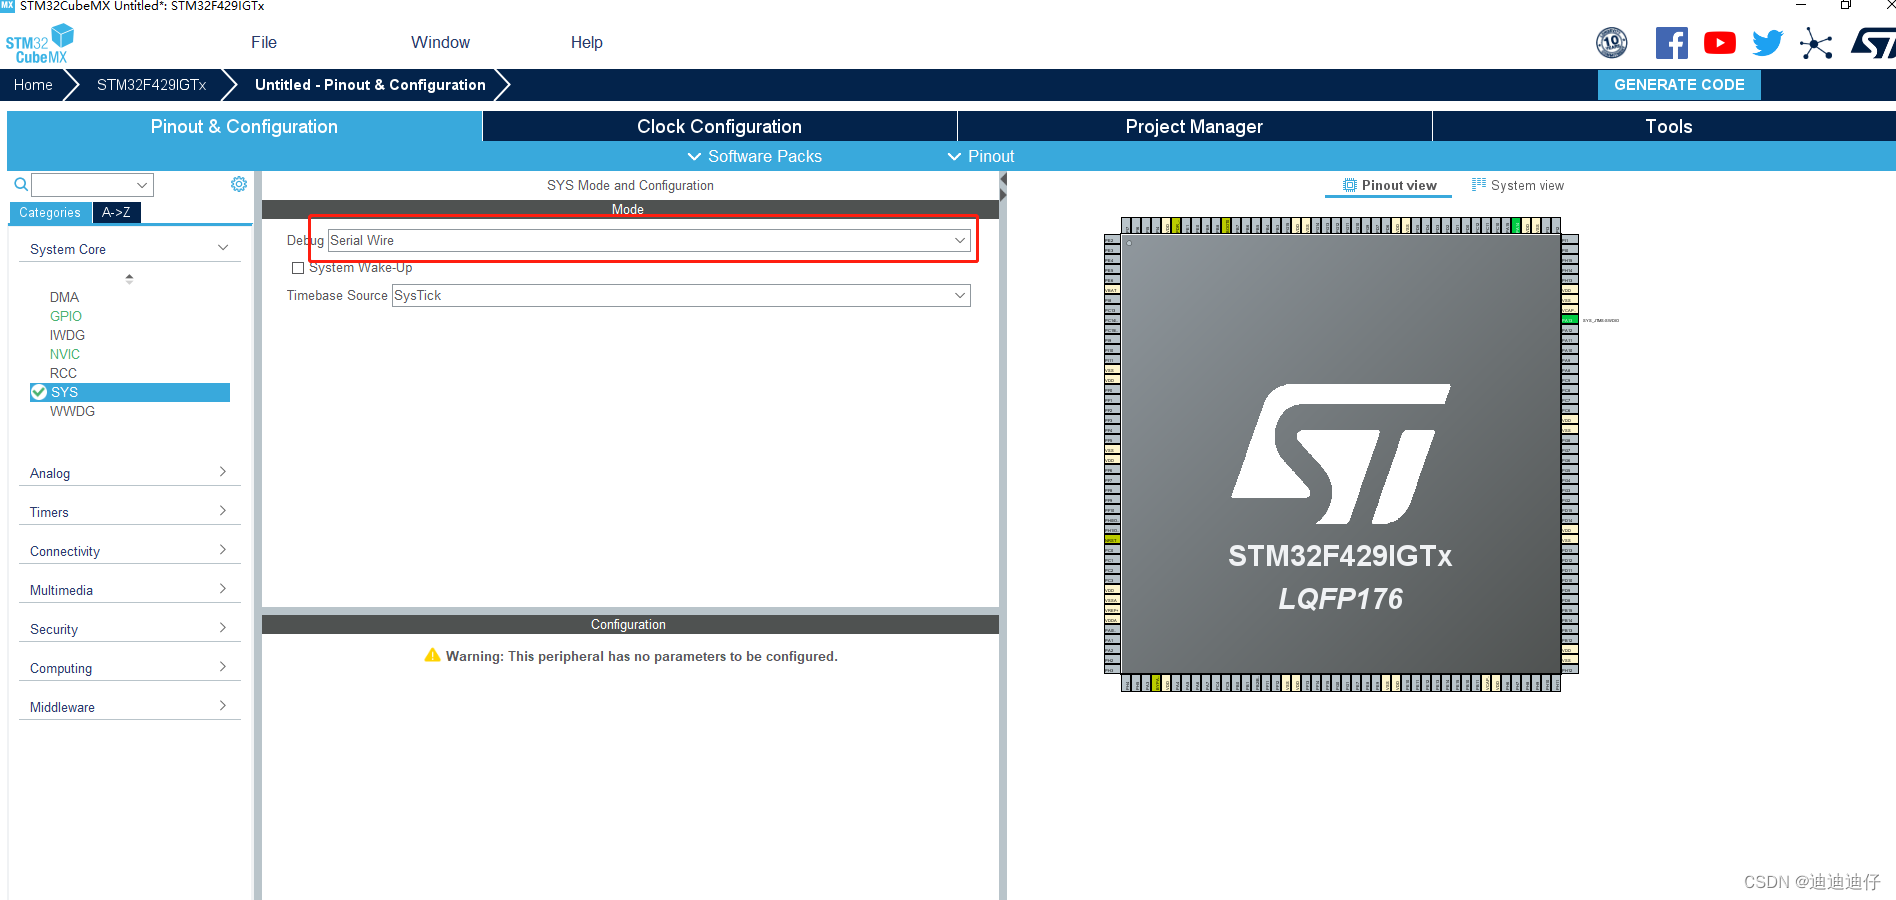Click the Pinout view chip icon
1896x900 pixels.
pyautogui.click(x=1350, y=185)
